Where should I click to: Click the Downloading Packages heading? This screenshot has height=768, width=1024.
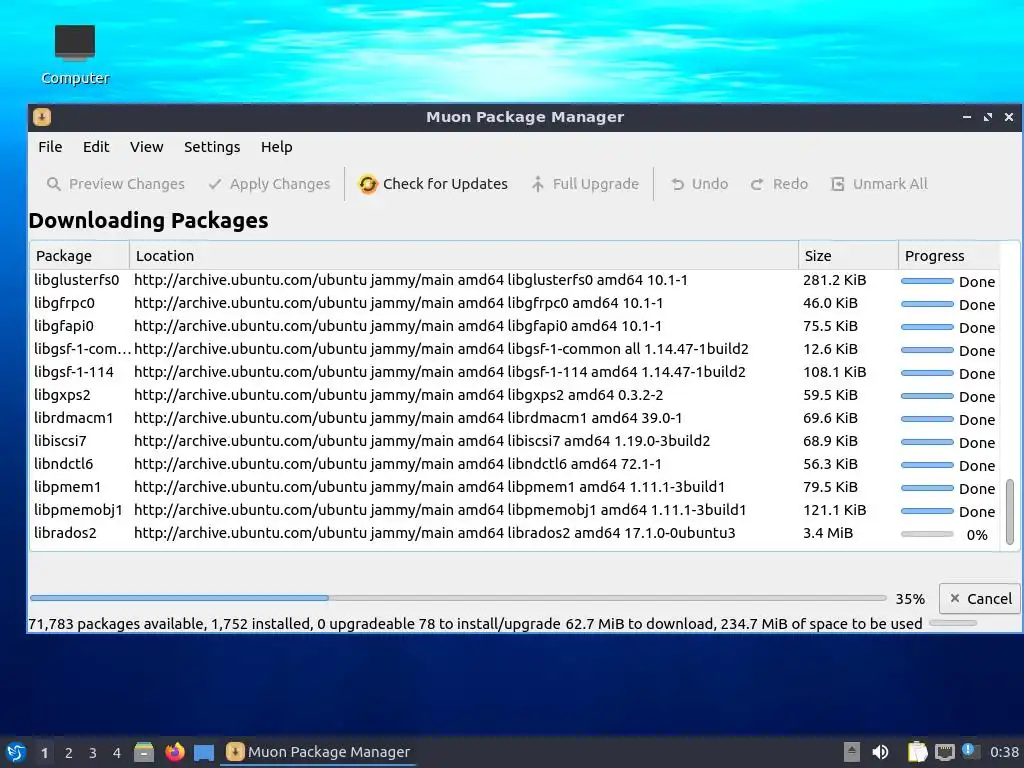tap(148, 221)
